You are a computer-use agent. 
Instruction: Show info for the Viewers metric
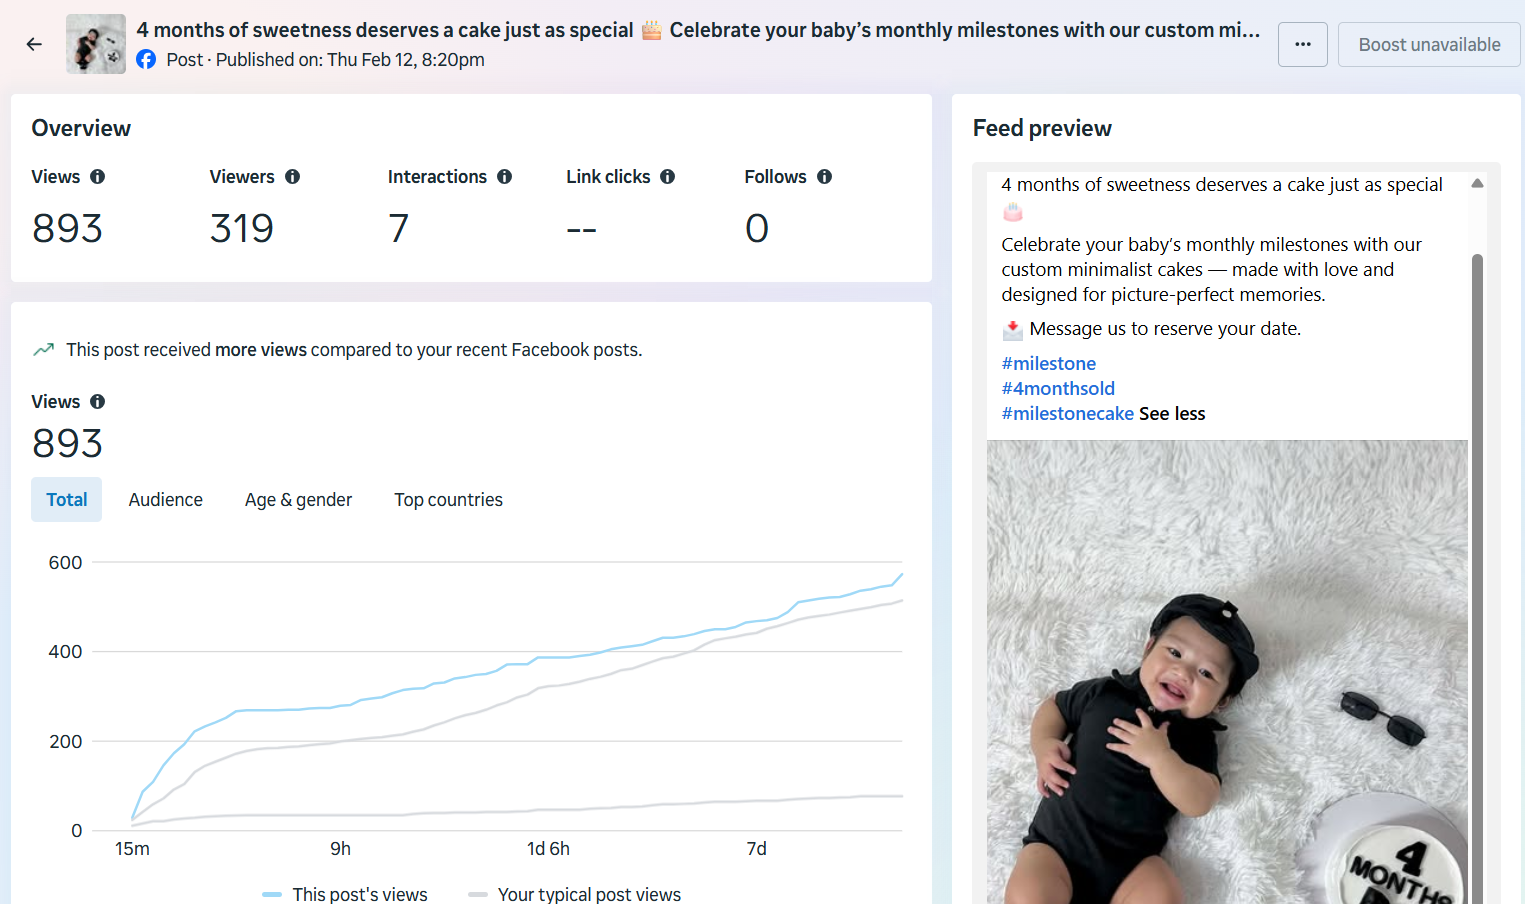point(292,177)
